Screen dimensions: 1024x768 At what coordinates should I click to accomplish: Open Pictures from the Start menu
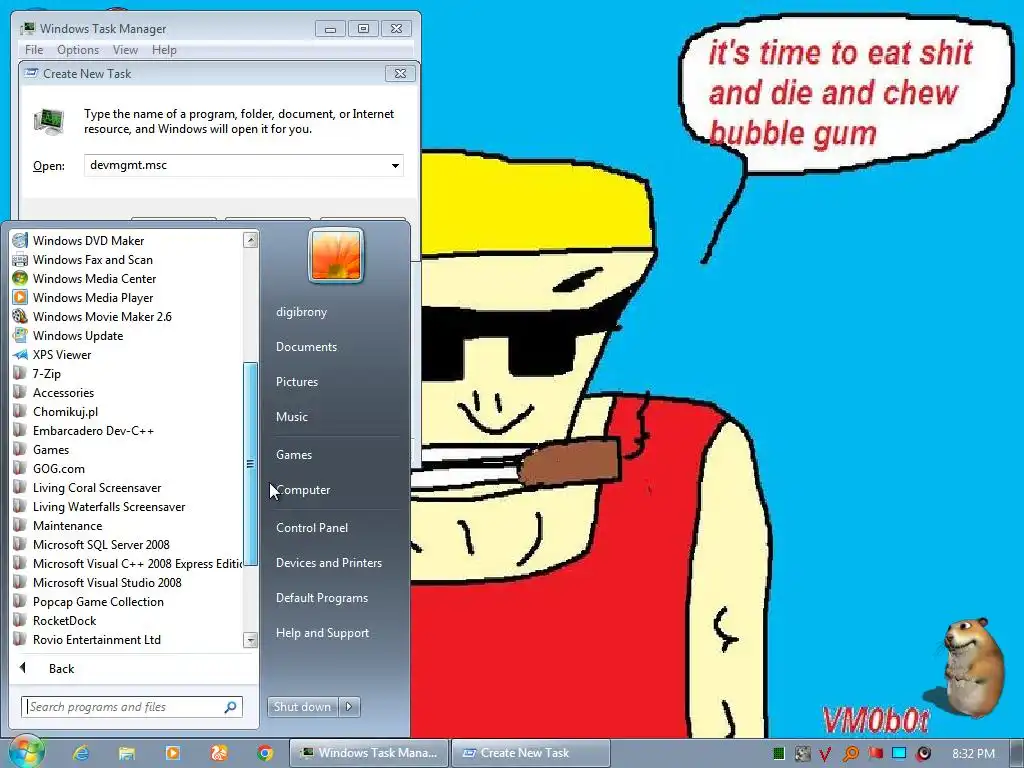point(296,381)
